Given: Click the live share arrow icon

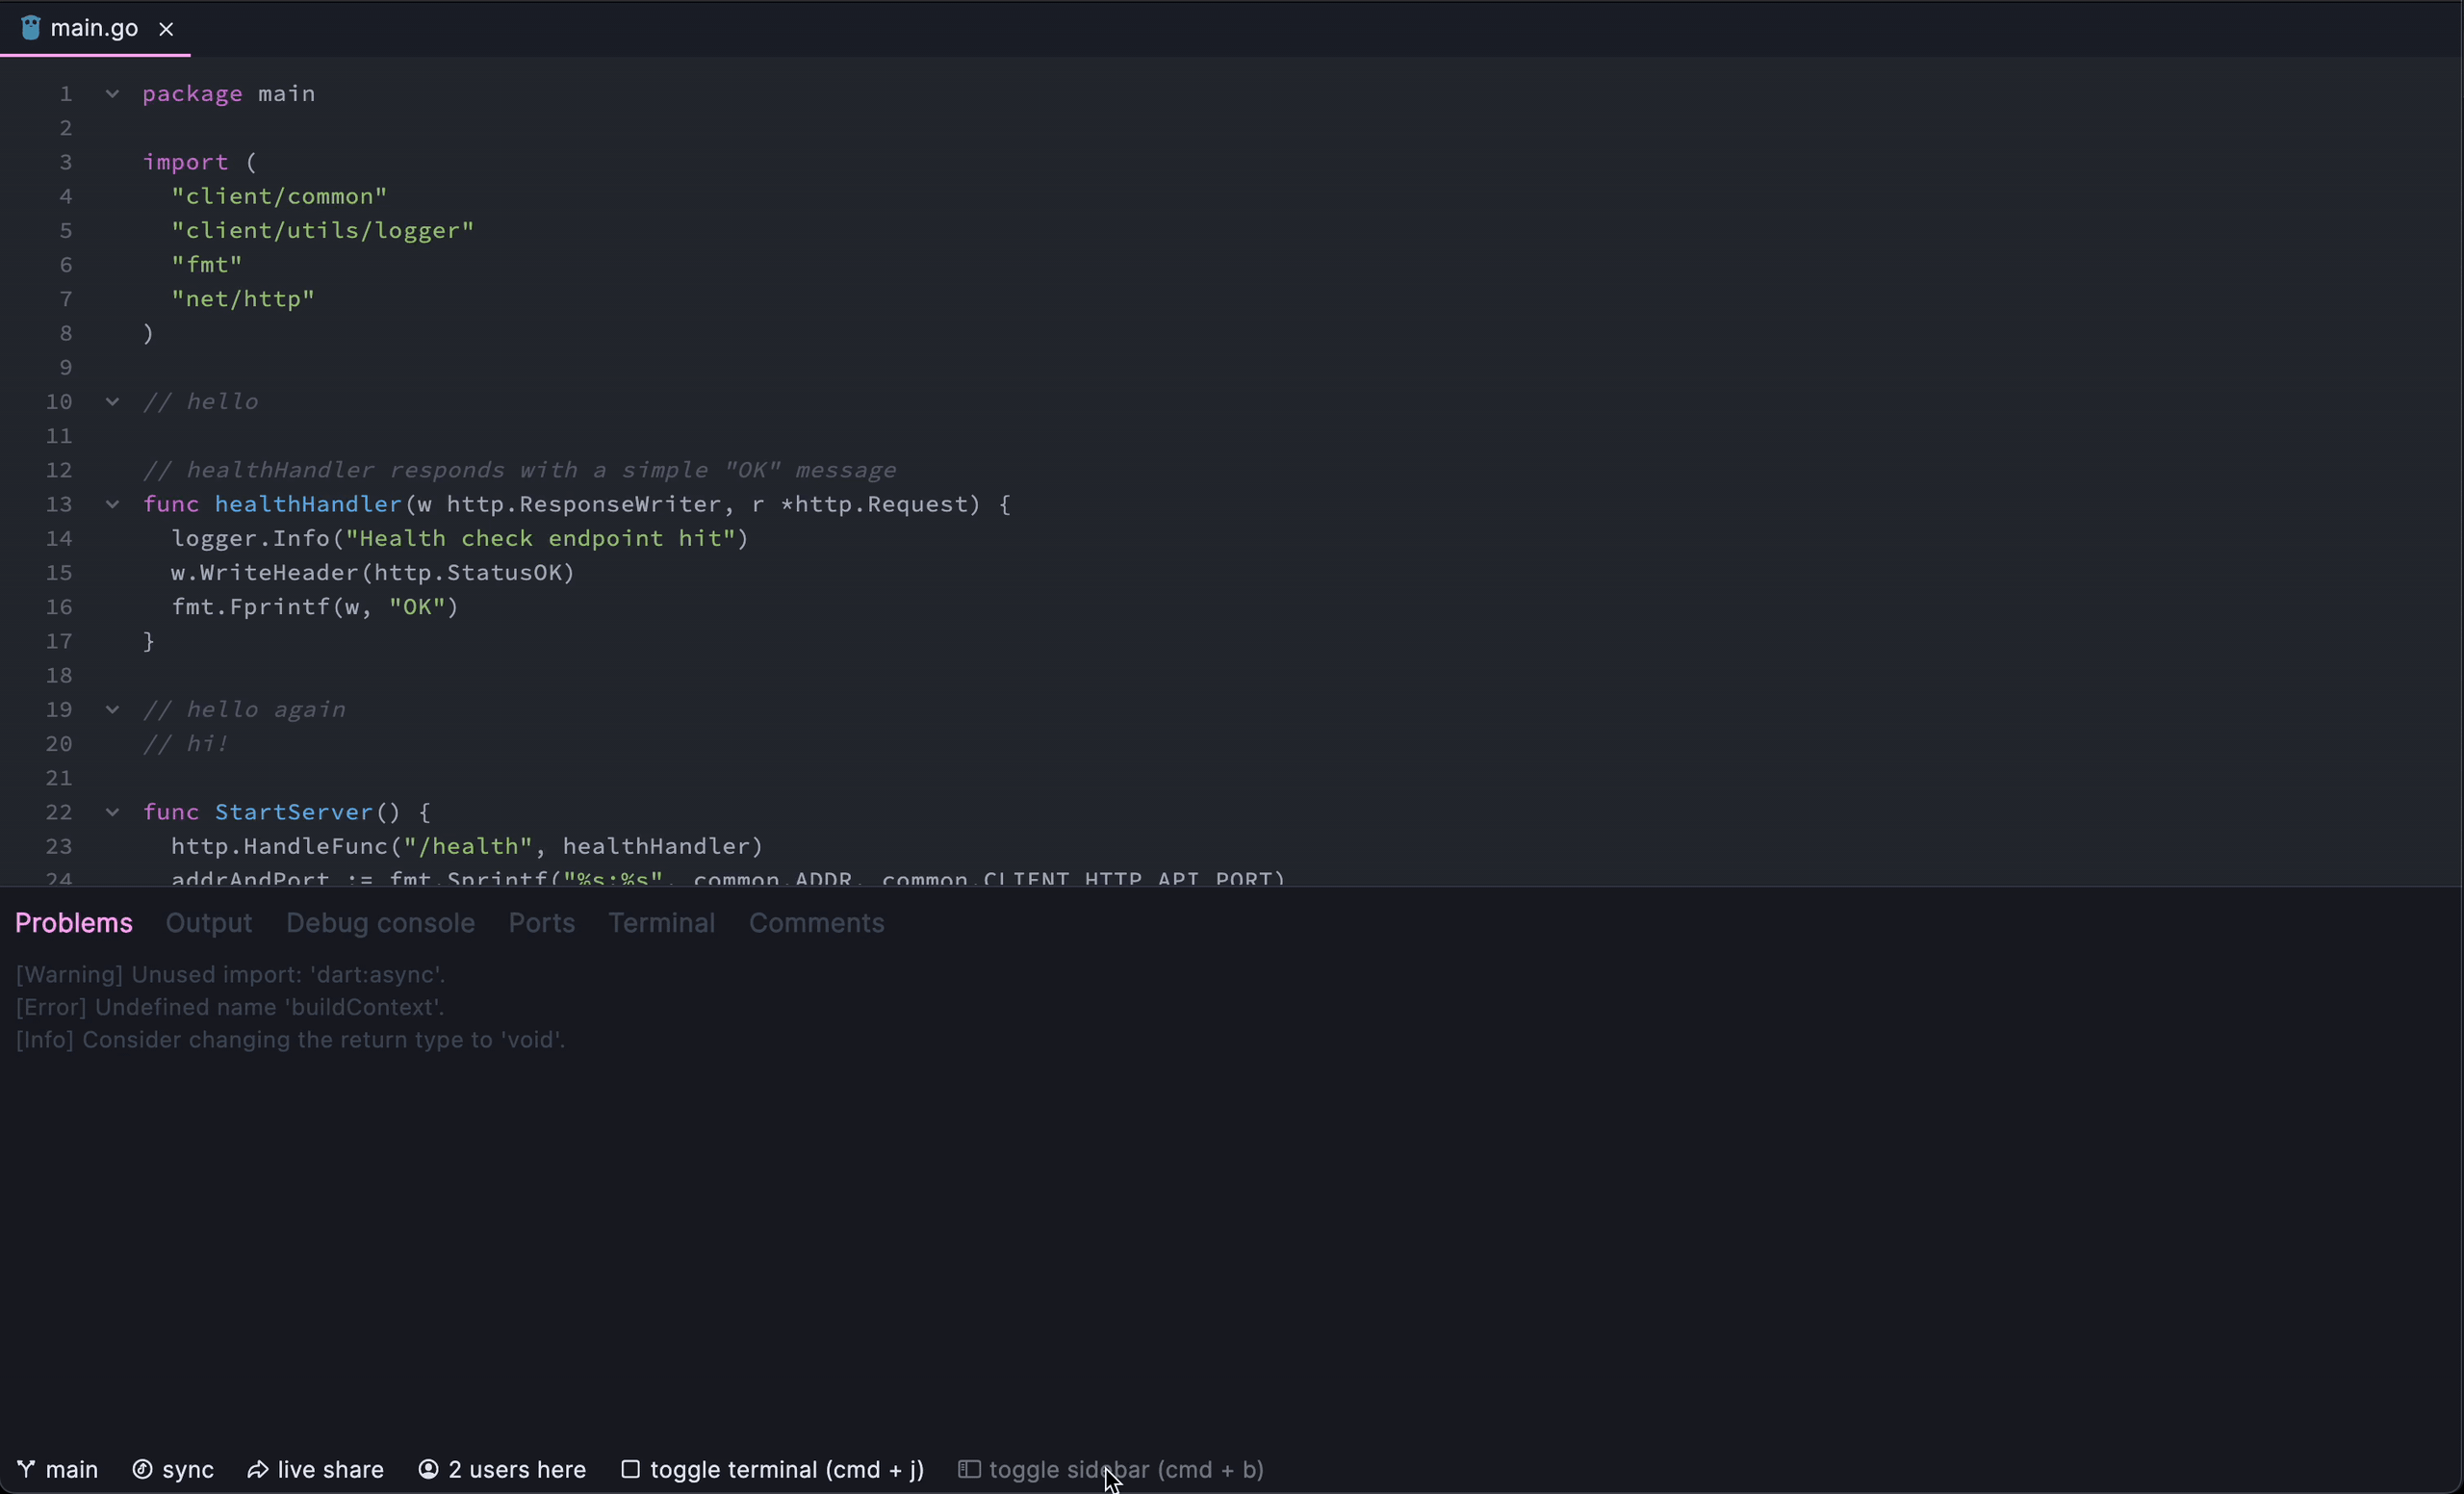Looking at the screenshot, I should (258, 1469).
